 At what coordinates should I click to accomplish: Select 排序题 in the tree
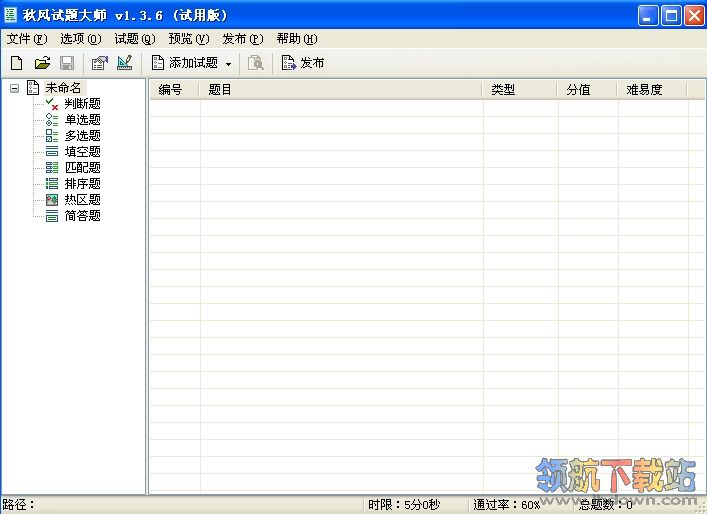point(83,184)
